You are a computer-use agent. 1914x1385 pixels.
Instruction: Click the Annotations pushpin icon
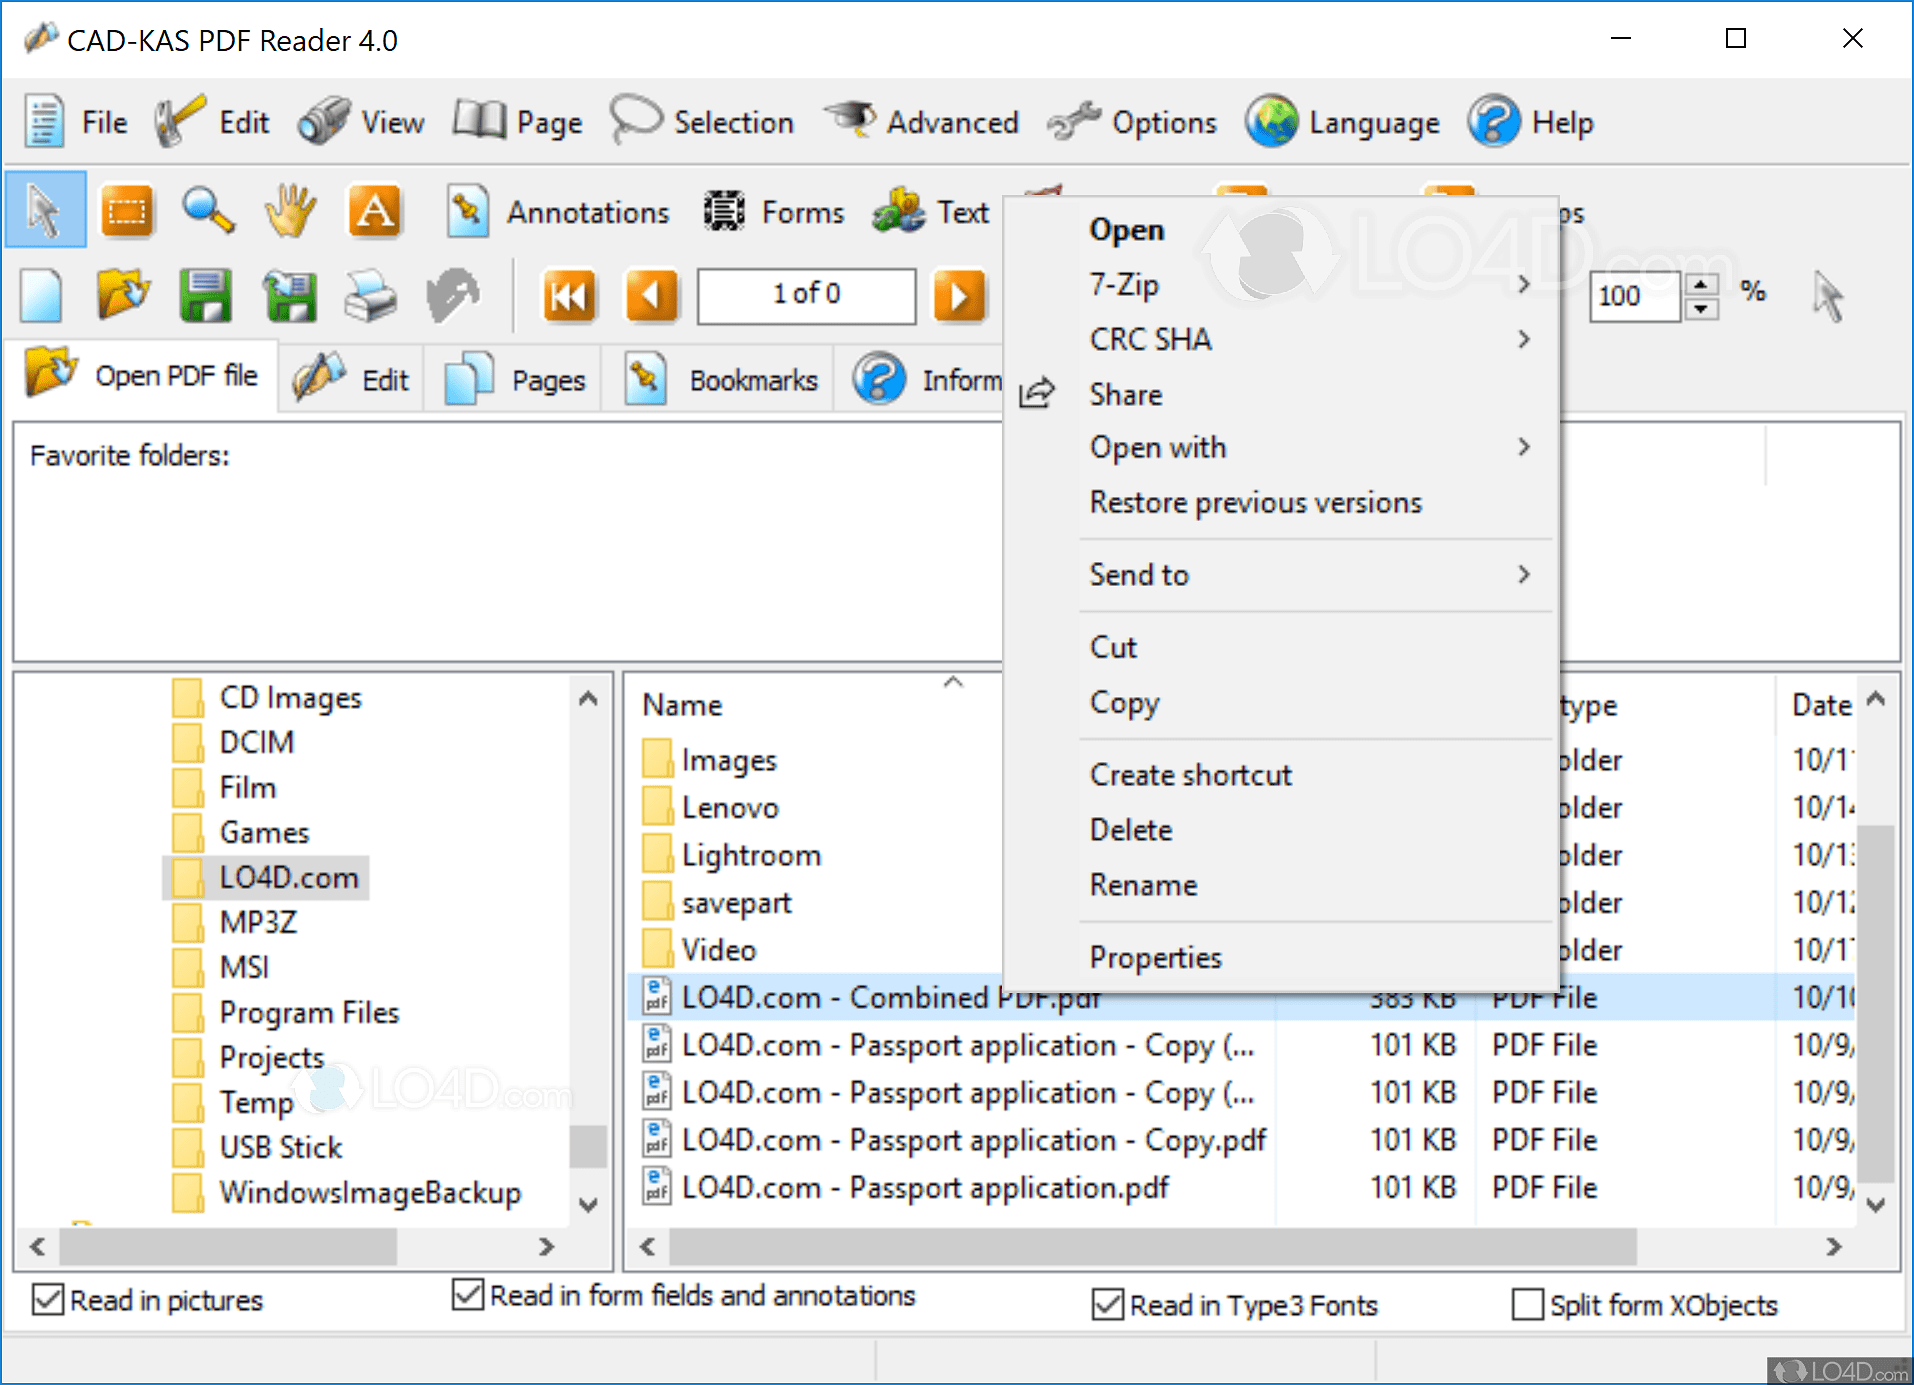[467, 211]
